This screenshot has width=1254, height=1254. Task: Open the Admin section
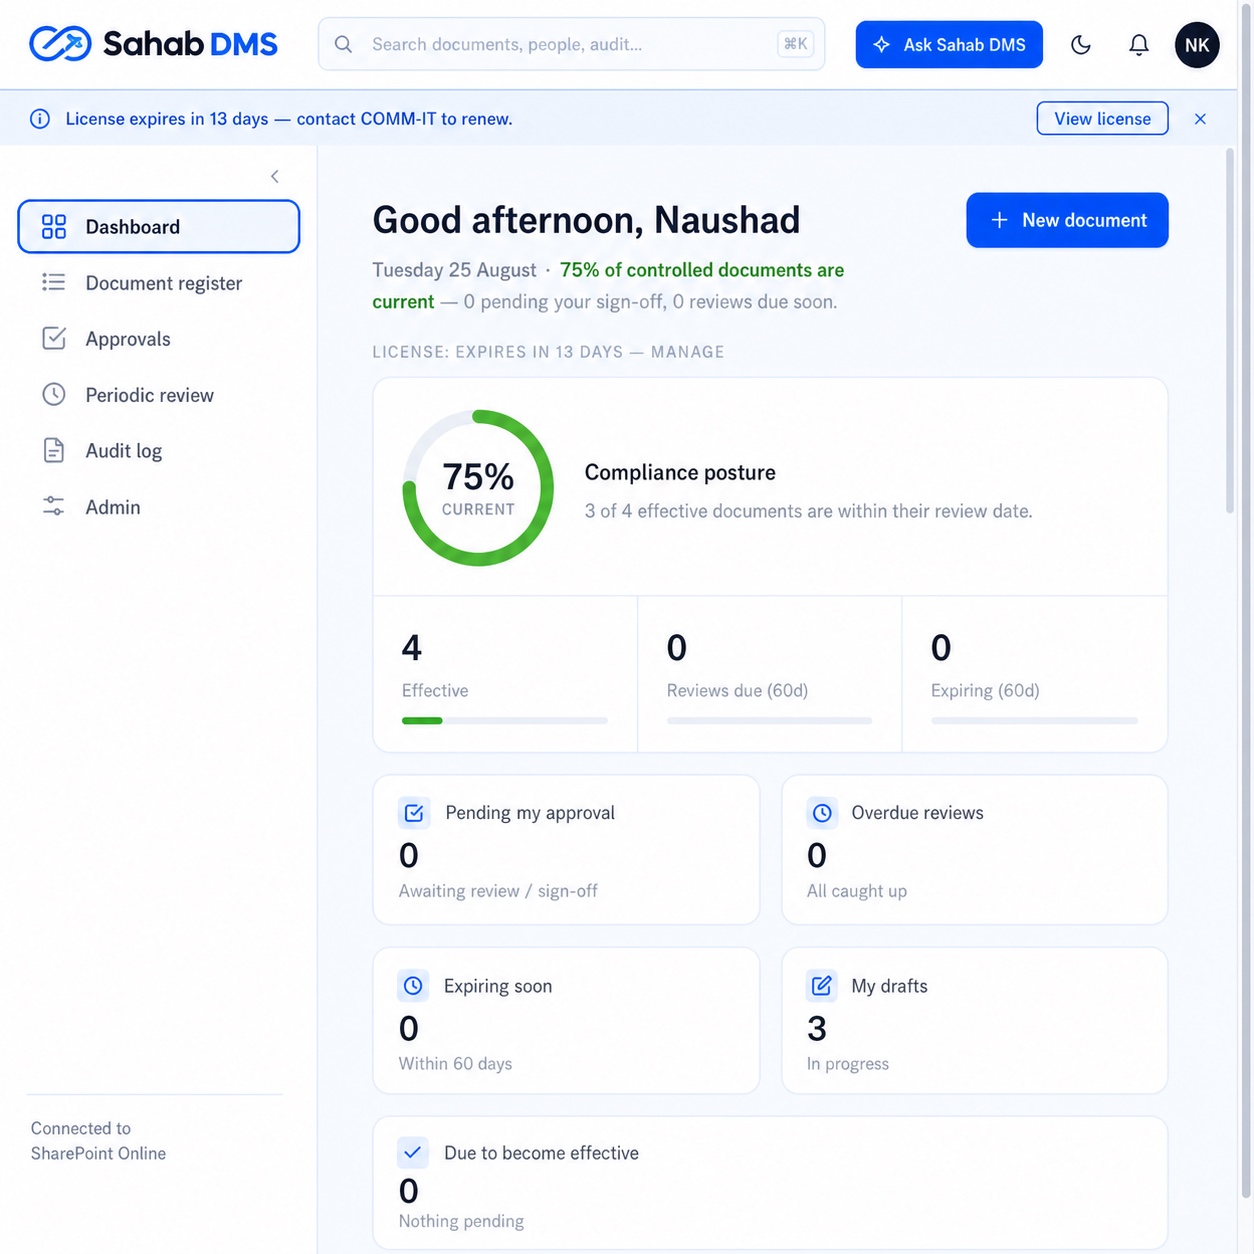[159, 507]
